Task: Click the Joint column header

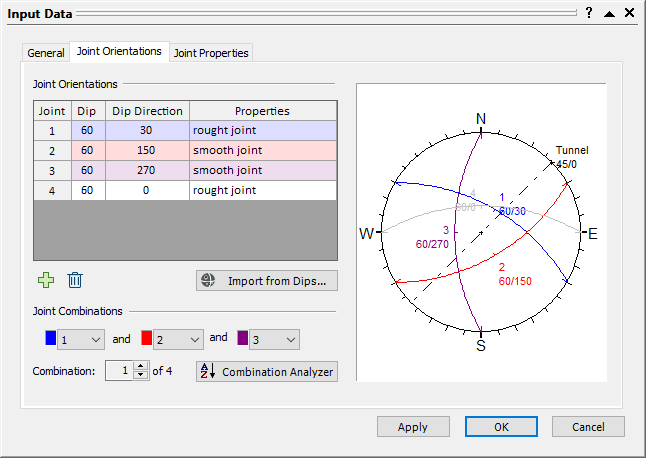Action: click(x=52, y=111)
